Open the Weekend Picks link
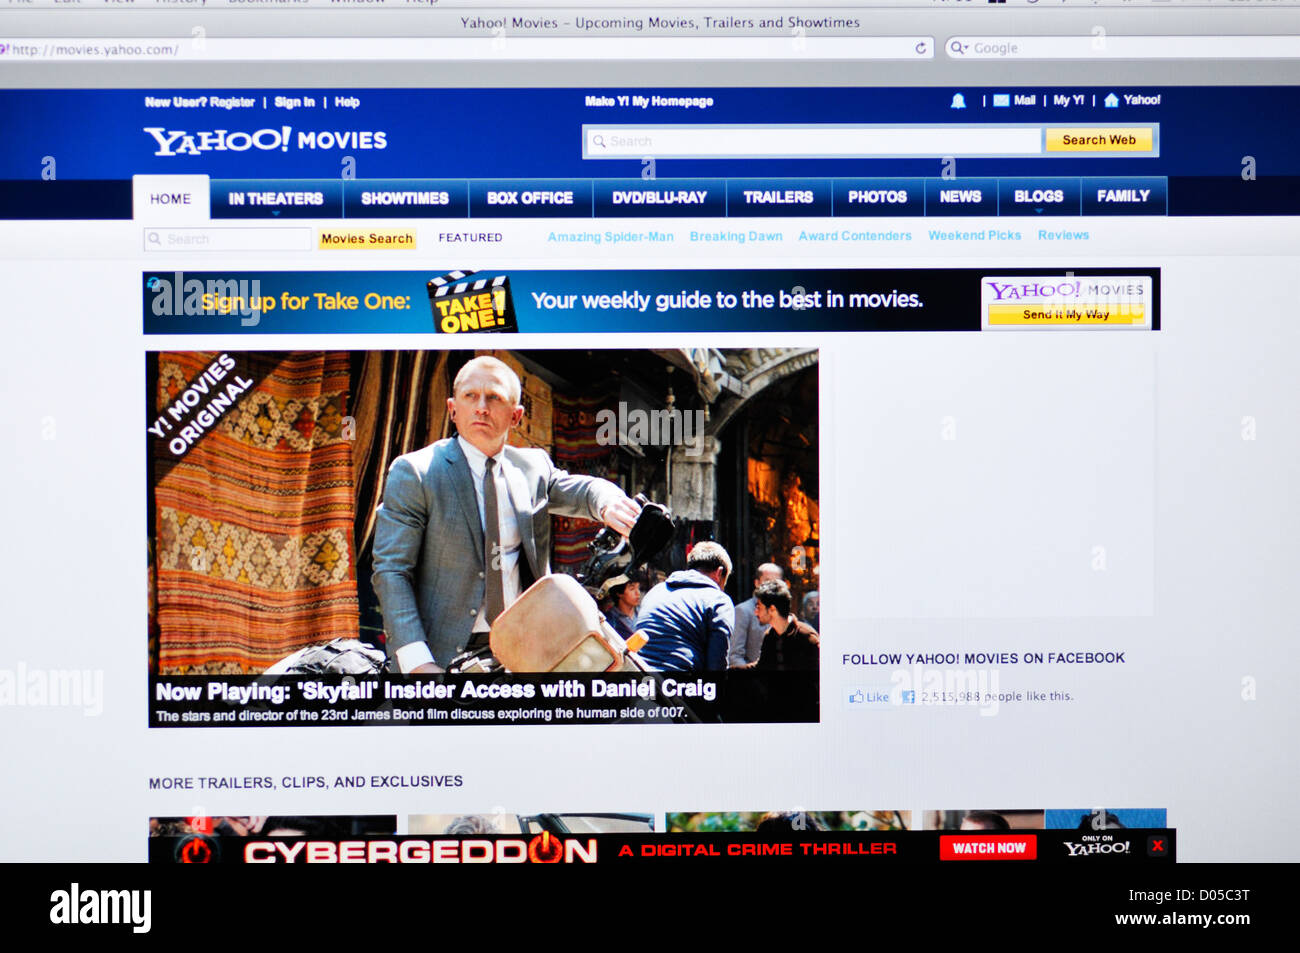 (x=974, y=235)
